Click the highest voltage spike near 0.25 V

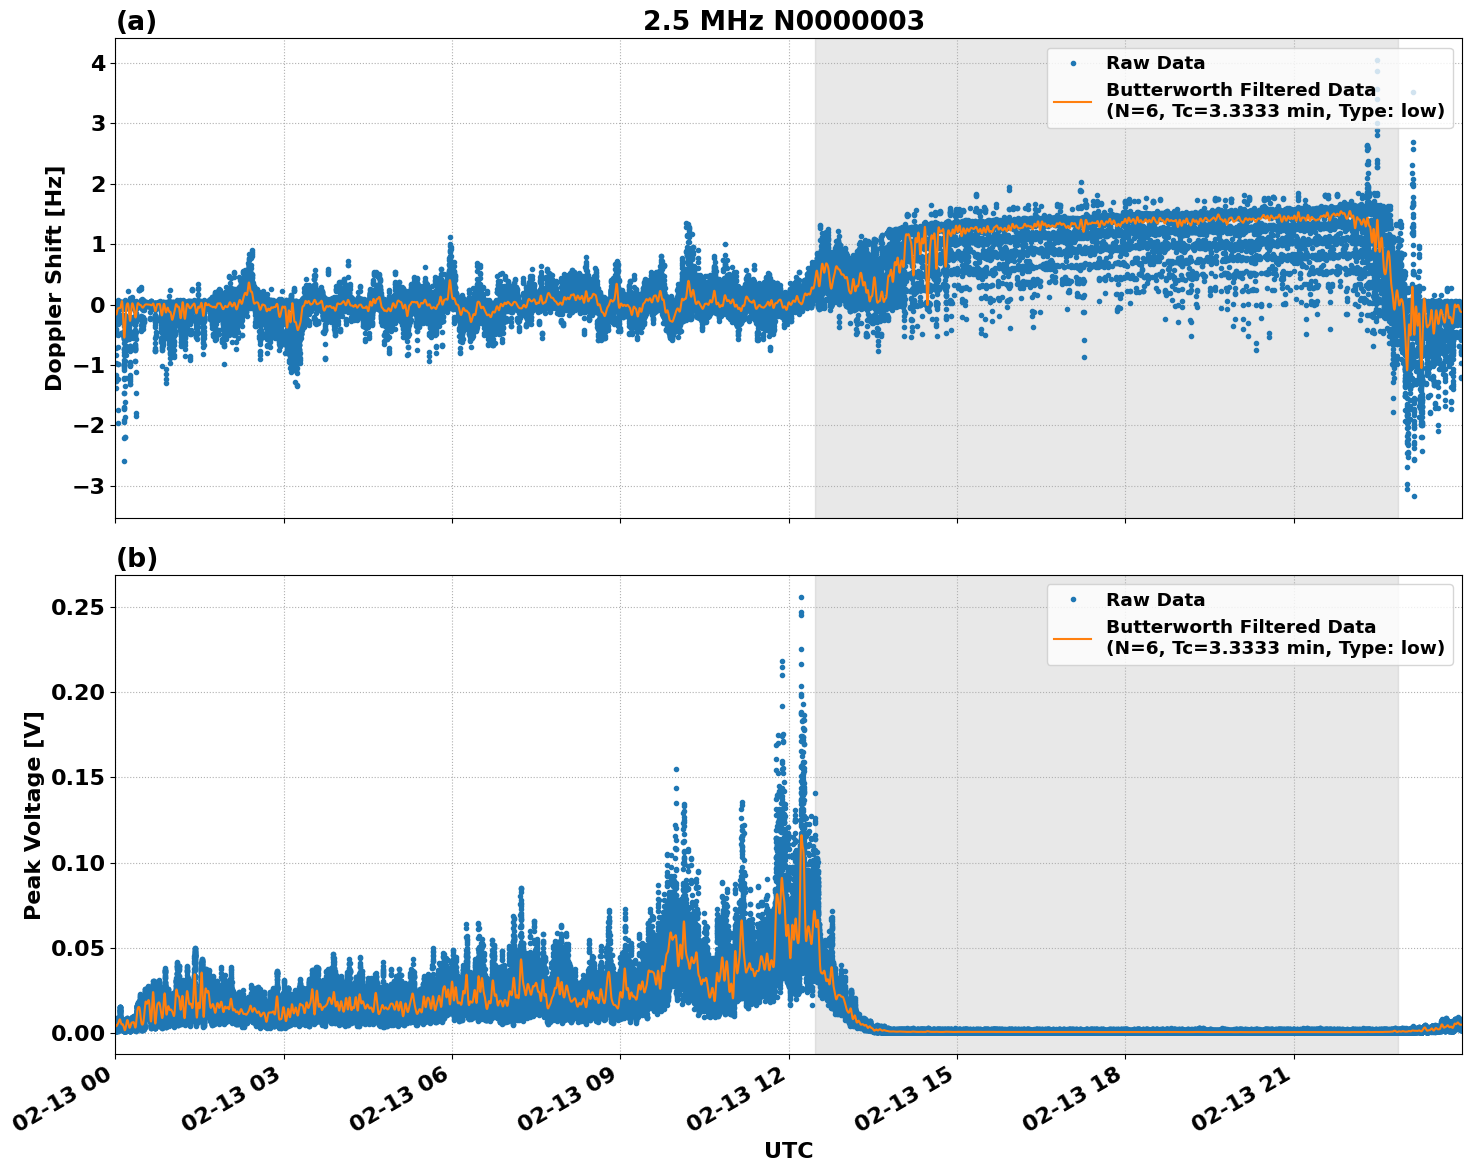tap(801, 595)
